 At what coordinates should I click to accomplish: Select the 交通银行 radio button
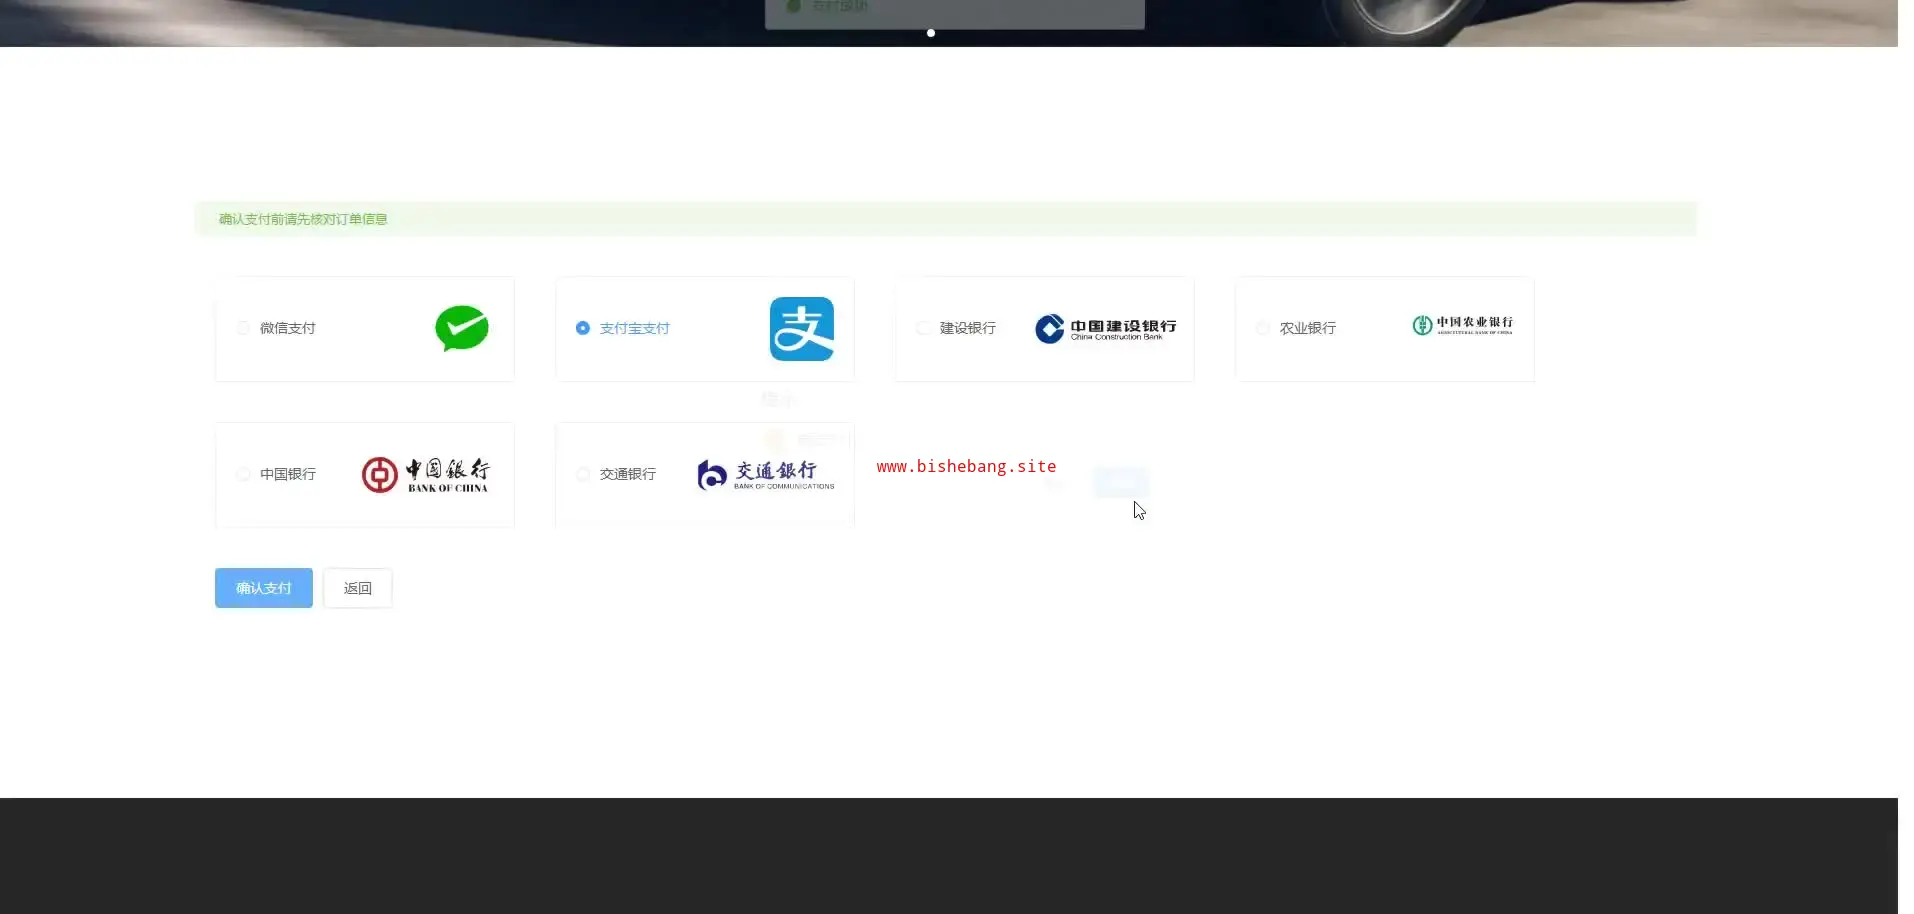coord(583,474)
